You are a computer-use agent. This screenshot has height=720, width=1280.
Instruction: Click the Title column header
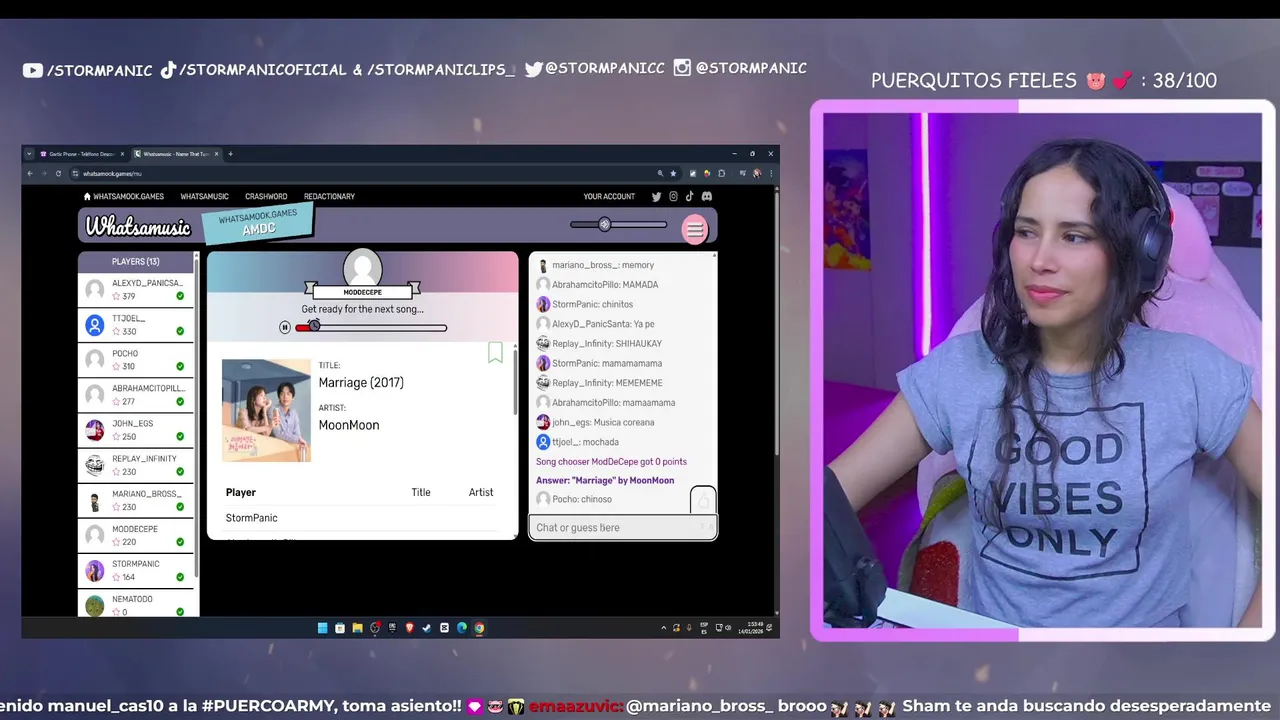pyautogui.click(x=421, y=492)
